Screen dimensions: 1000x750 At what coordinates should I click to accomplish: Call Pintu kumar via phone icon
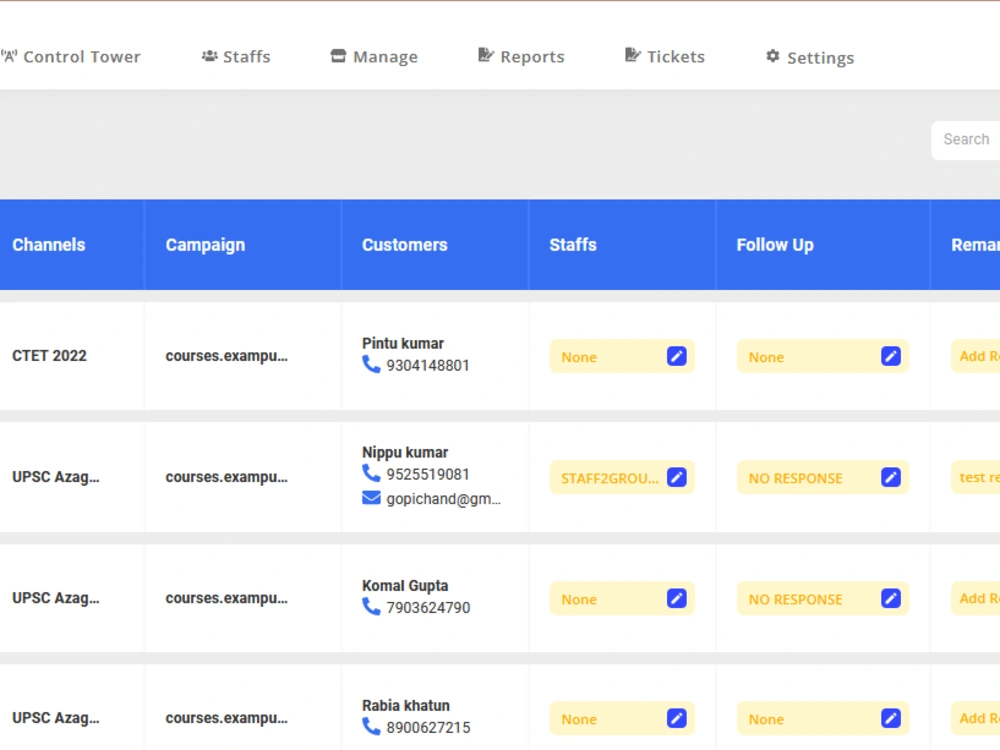(x=371, y=365)
